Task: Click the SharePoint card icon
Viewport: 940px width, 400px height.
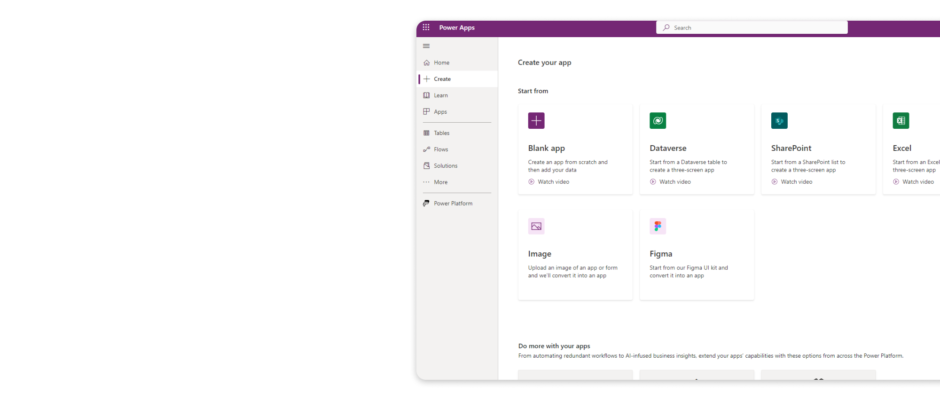Action: (x=779, y=121)
